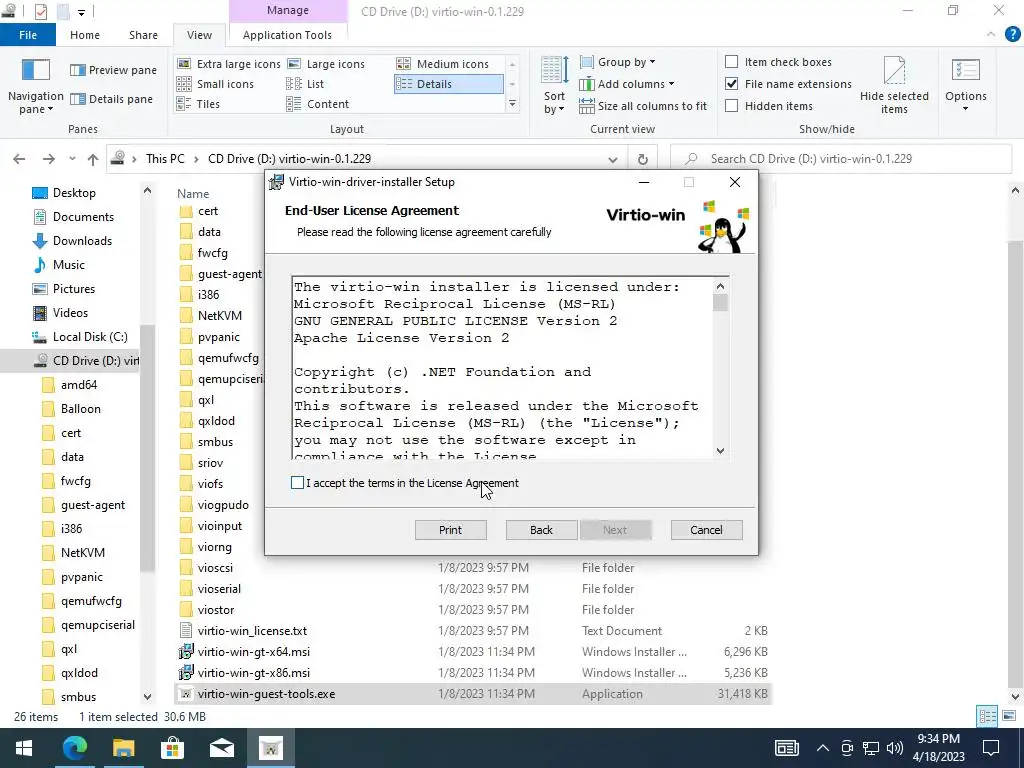Viewport: 1024px width, 768px height.
Task: Open the File menu
Action: 28,35
